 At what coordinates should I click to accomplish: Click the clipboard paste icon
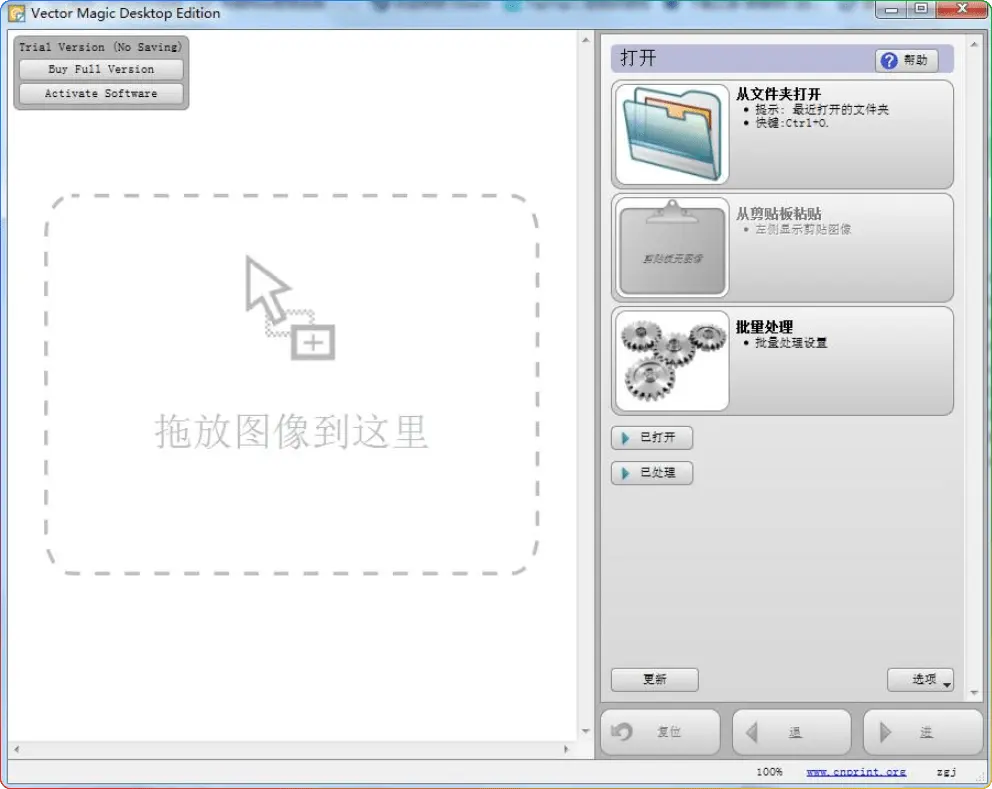coord(672,248)
